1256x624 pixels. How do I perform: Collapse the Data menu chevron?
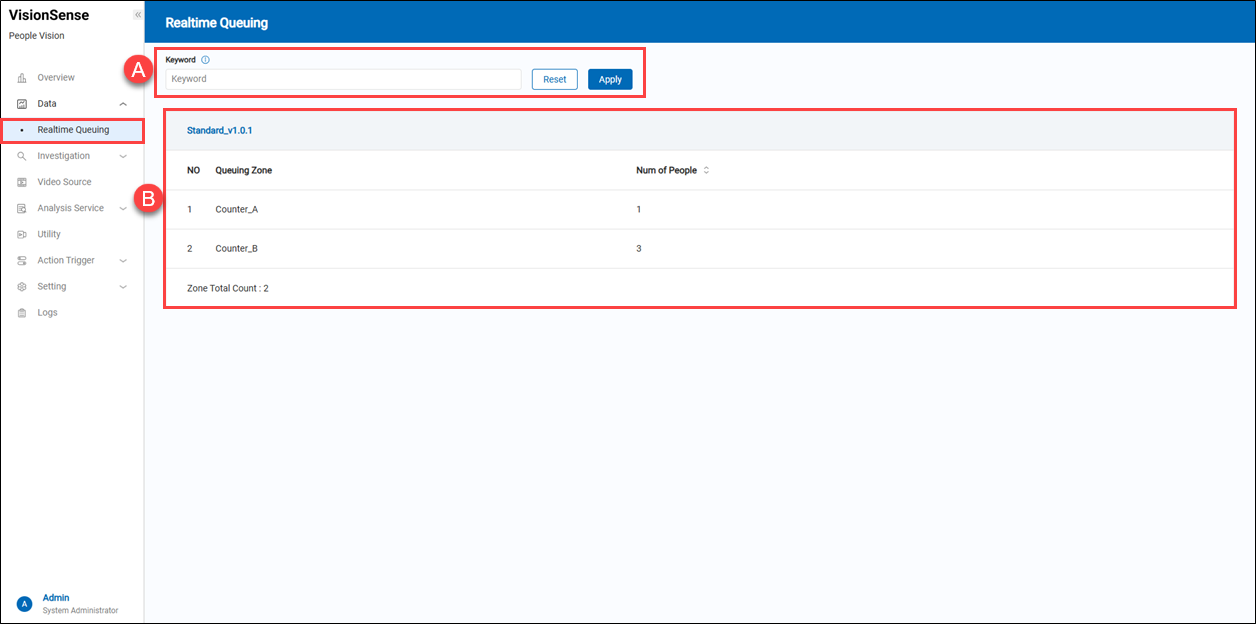pos(123,104)
